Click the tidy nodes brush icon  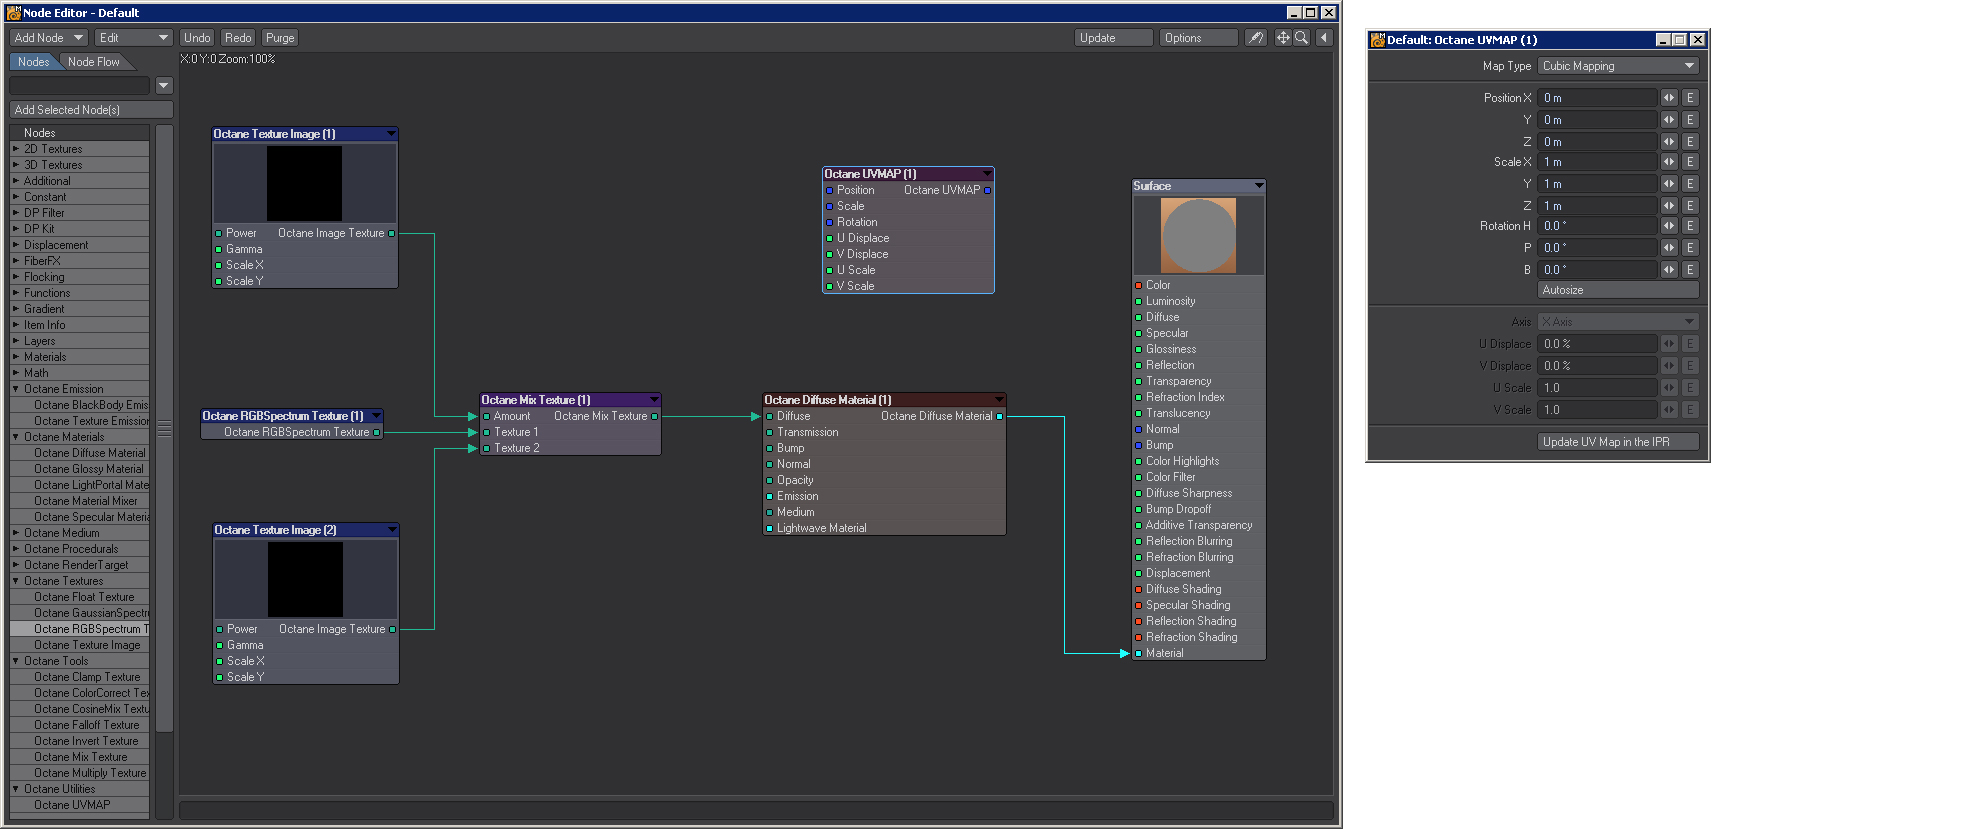[1256, 38]
